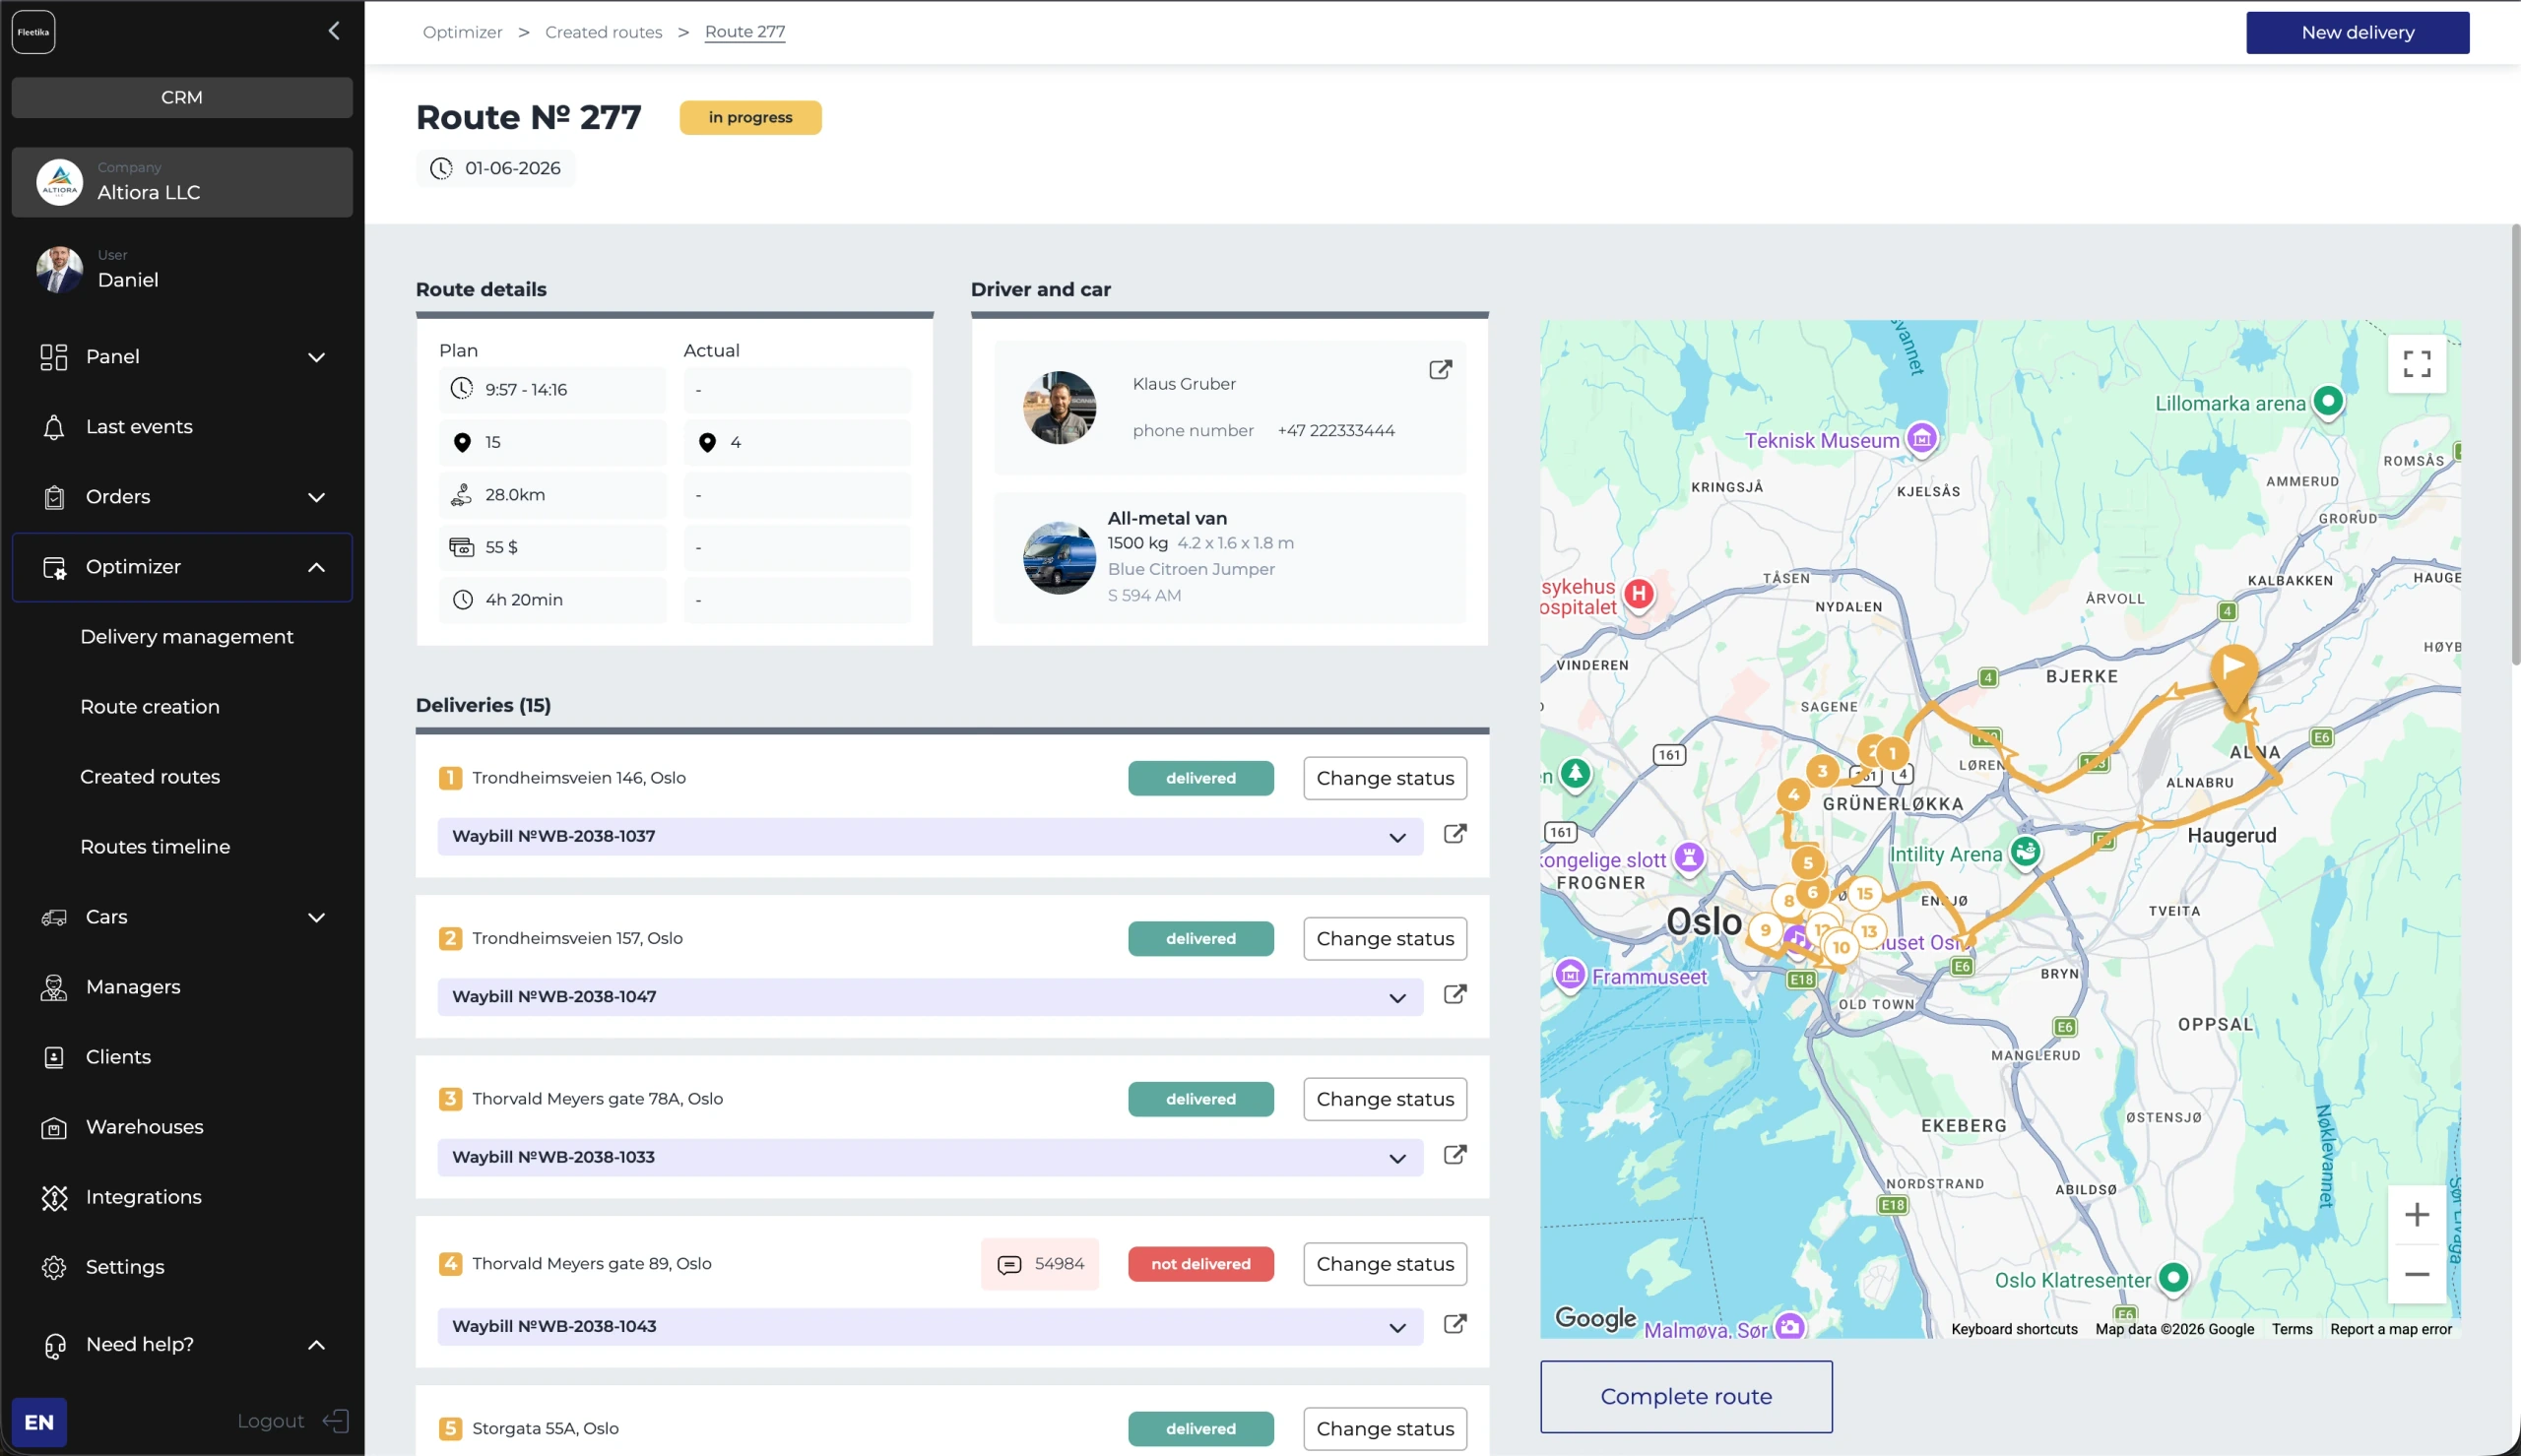
Task: Click Teknisk Museum map marker
Action: (1921, 438)
